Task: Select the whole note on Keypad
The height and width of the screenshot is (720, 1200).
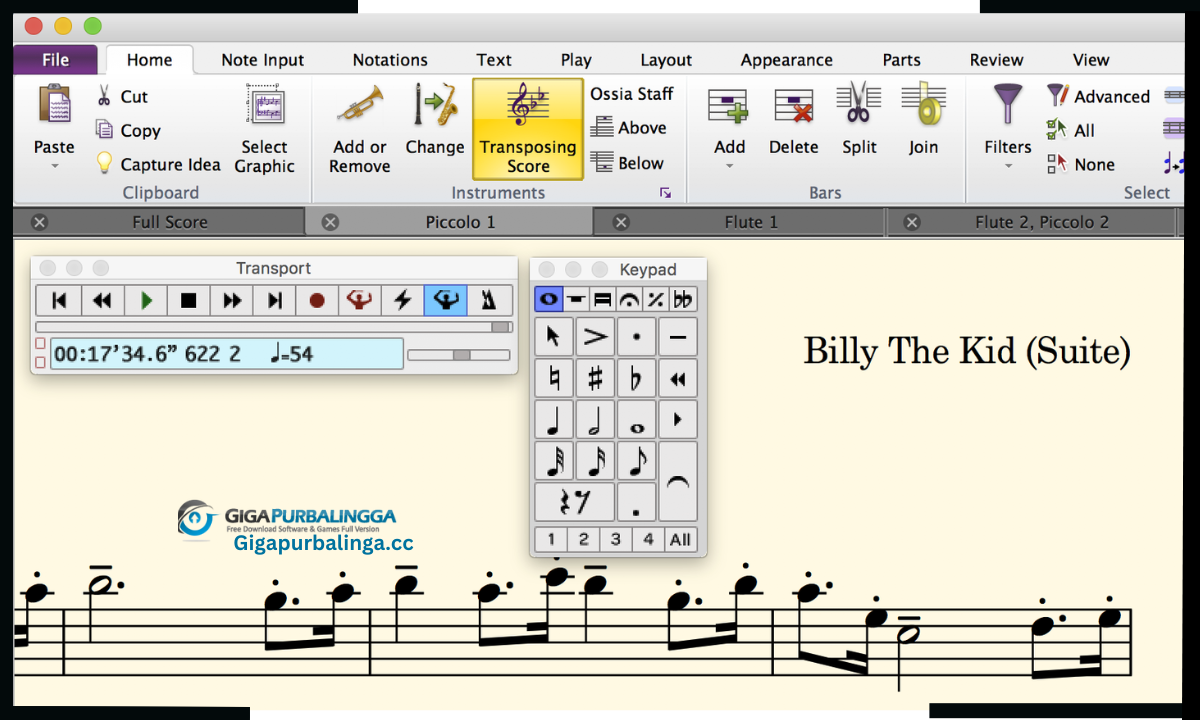Action: 636,420
